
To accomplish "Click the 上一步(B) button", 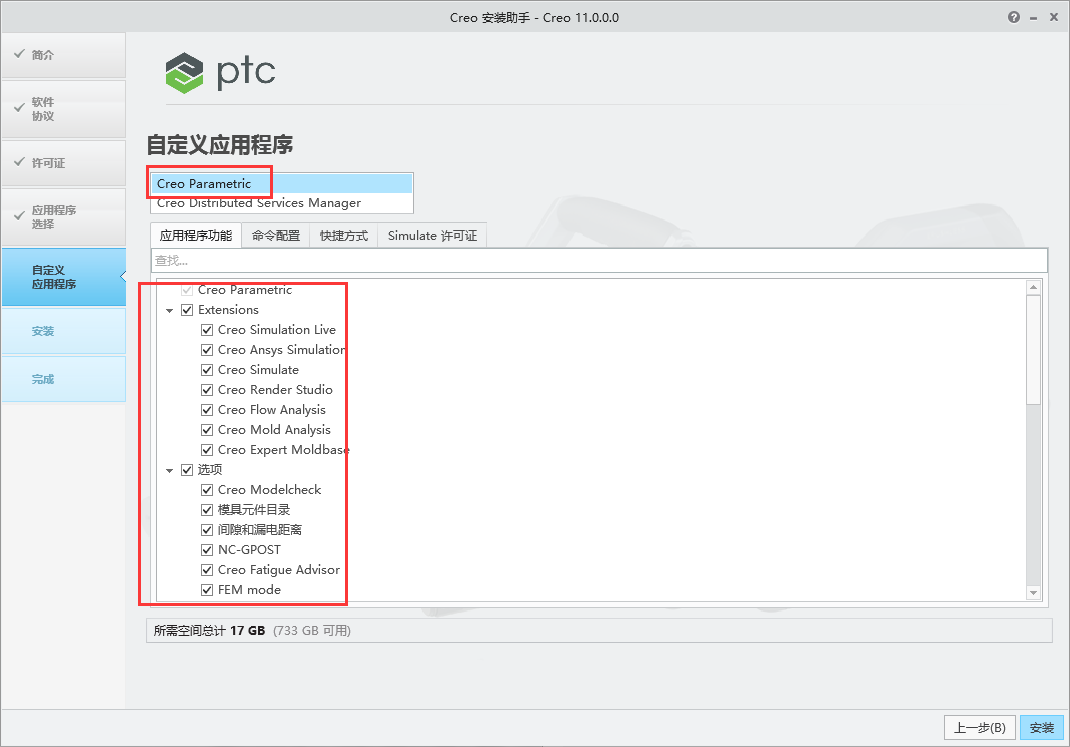I will (979, 727).
